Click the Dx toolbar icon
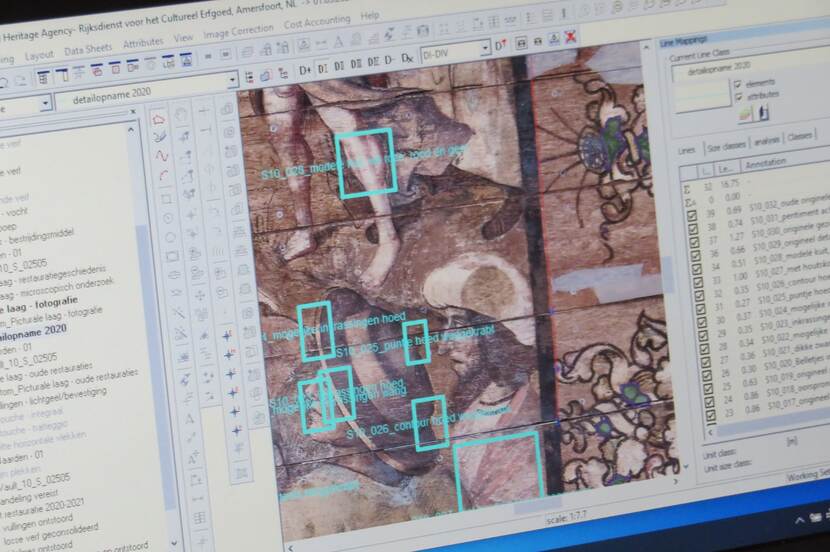The height and width of the screenshot is (552, 830). pos(407,58)
